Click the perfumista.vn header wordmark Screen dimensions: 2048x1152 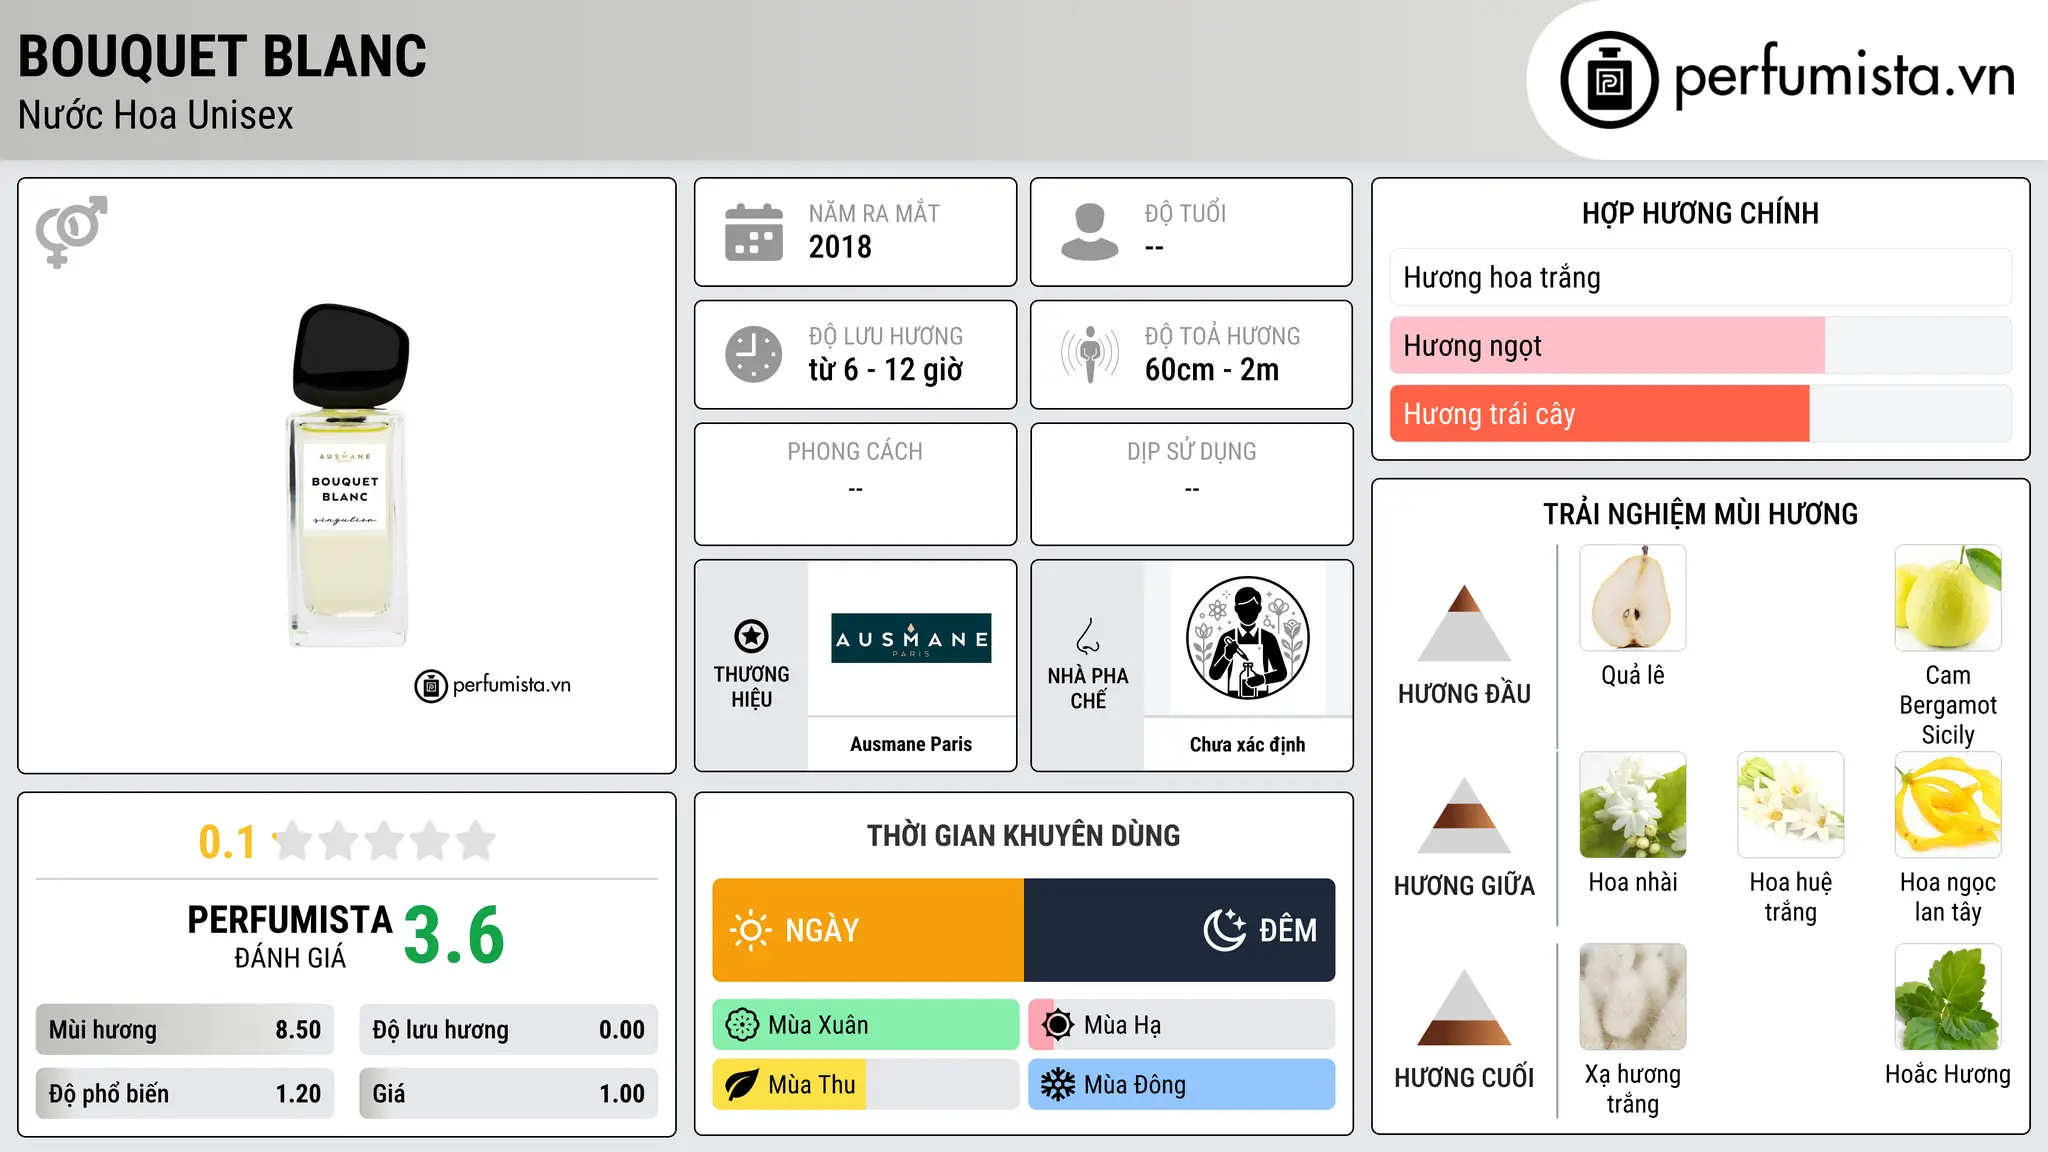click(x=1844, y=76)
